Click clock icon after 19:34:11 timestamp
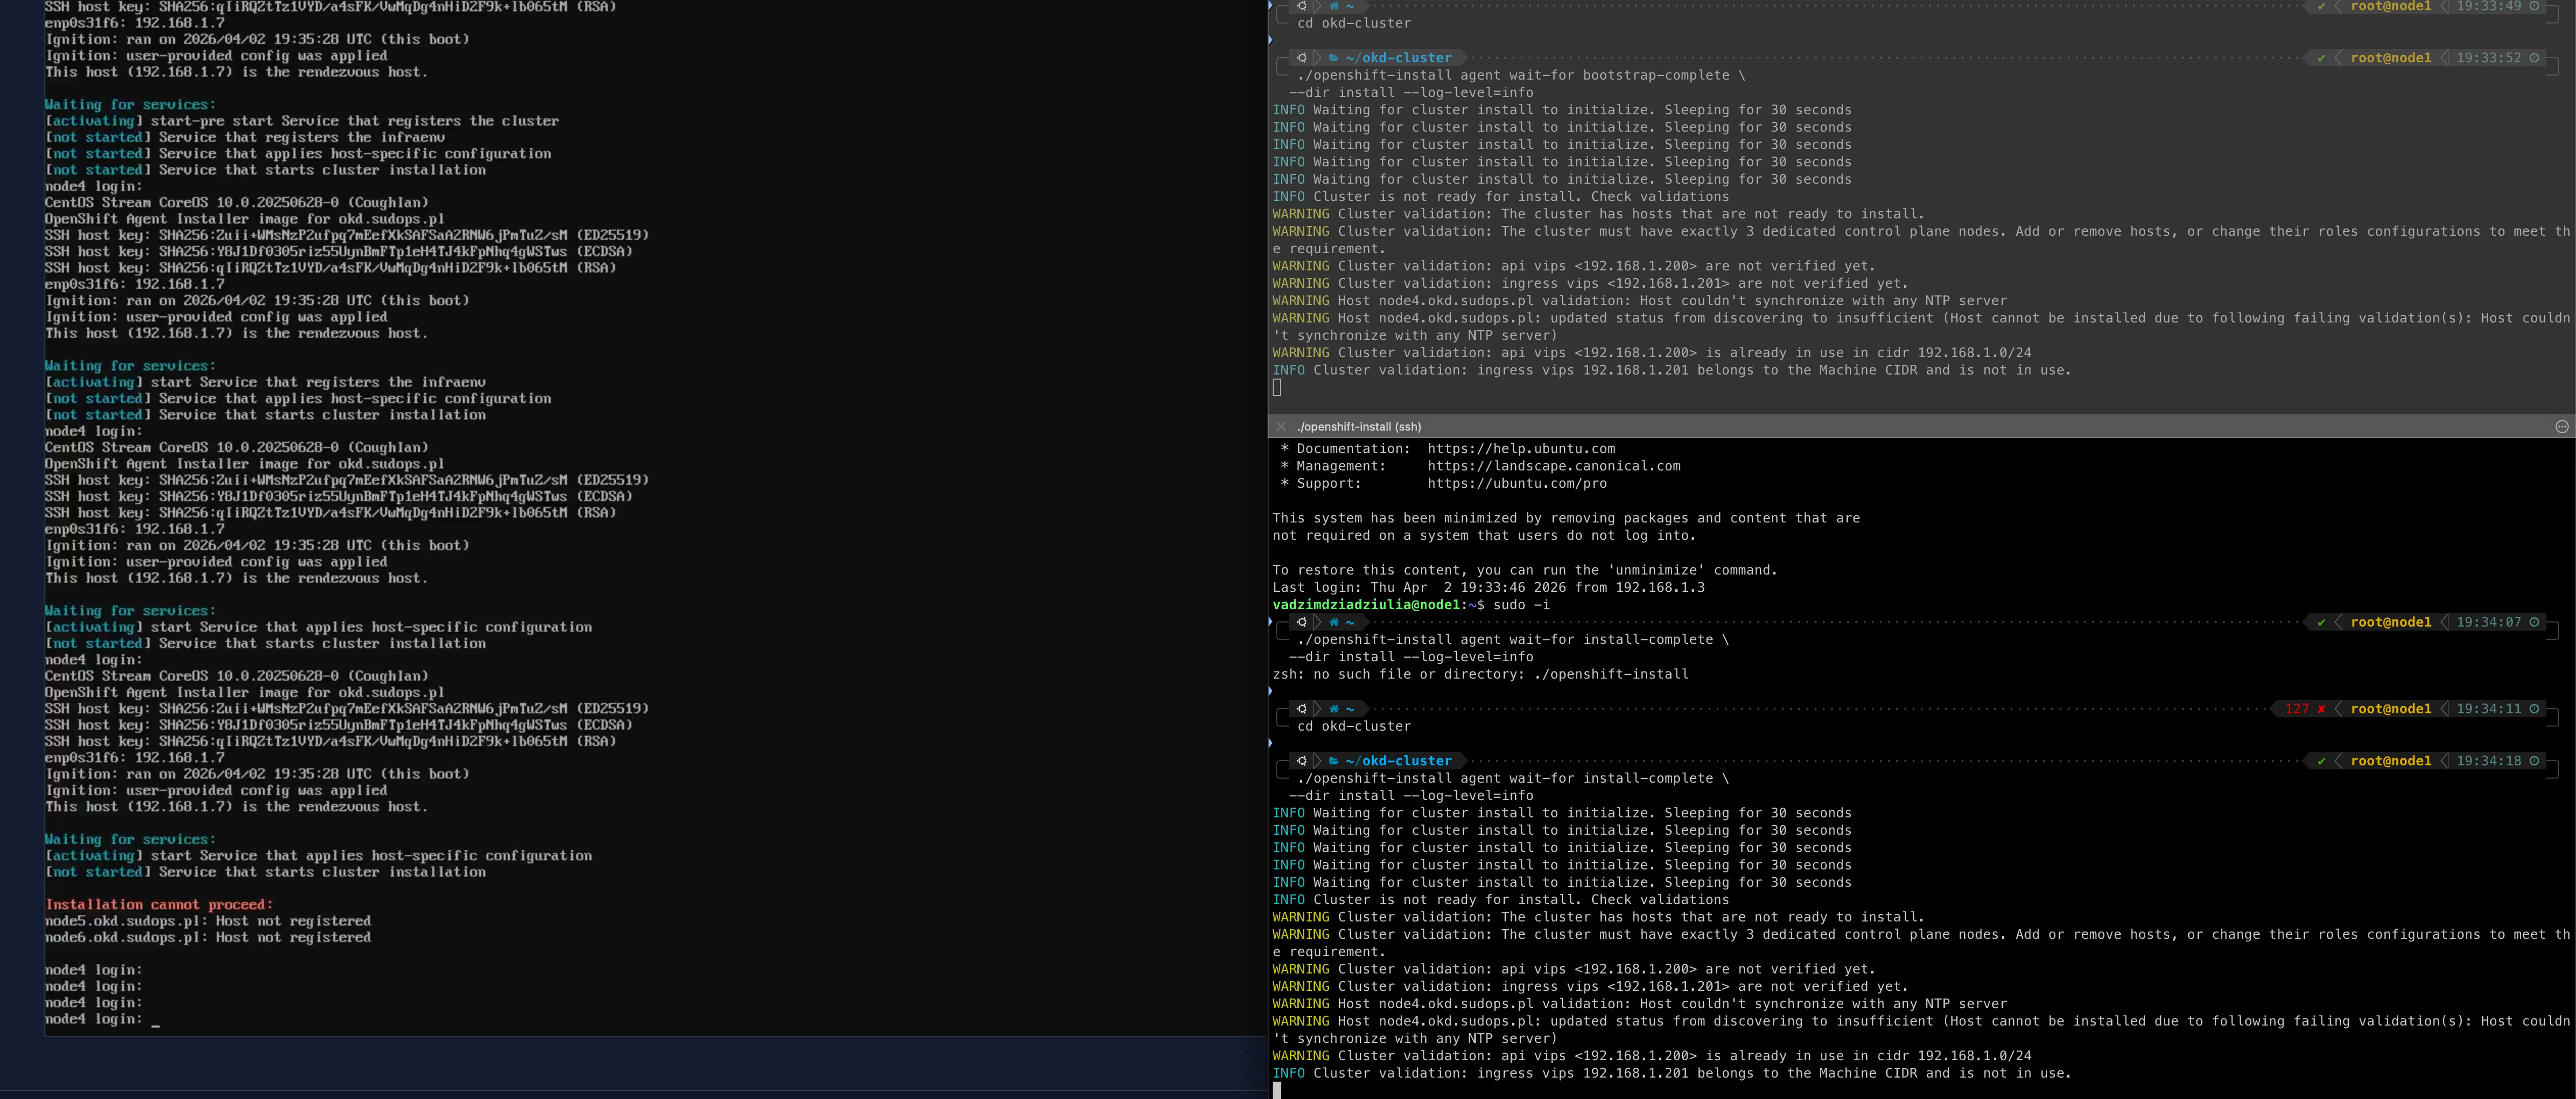Image resolution: width=2576 pixels, height=1099 pixels. click(x=2534, y=709)
